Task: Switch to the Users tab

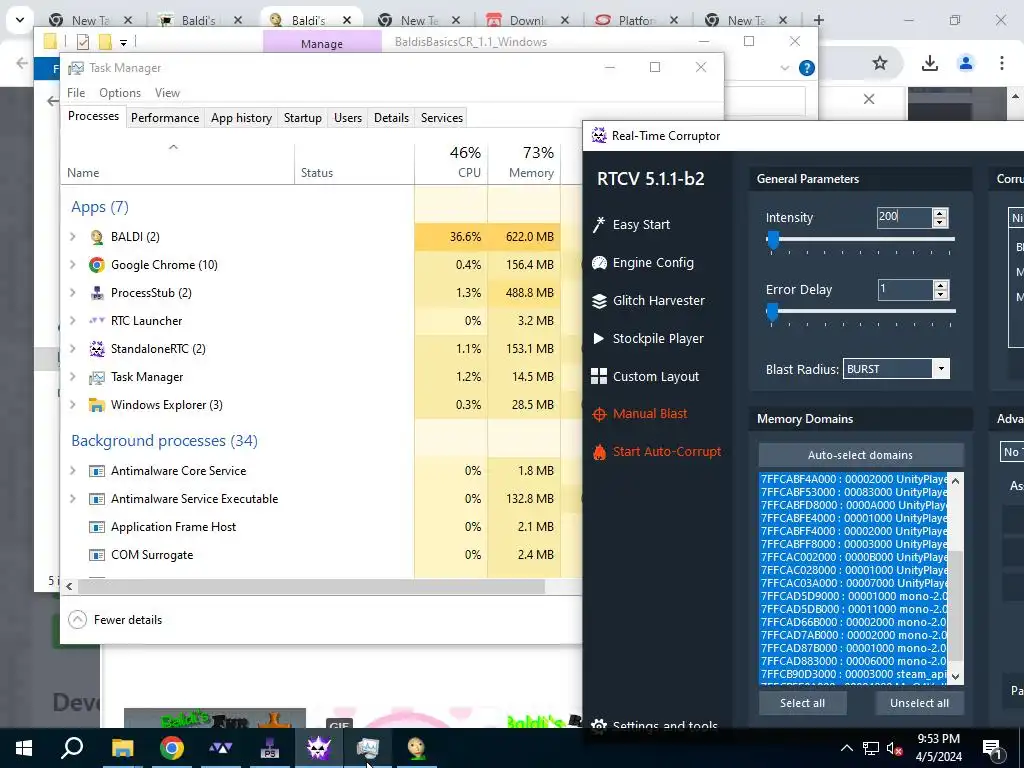Action: 347,118
